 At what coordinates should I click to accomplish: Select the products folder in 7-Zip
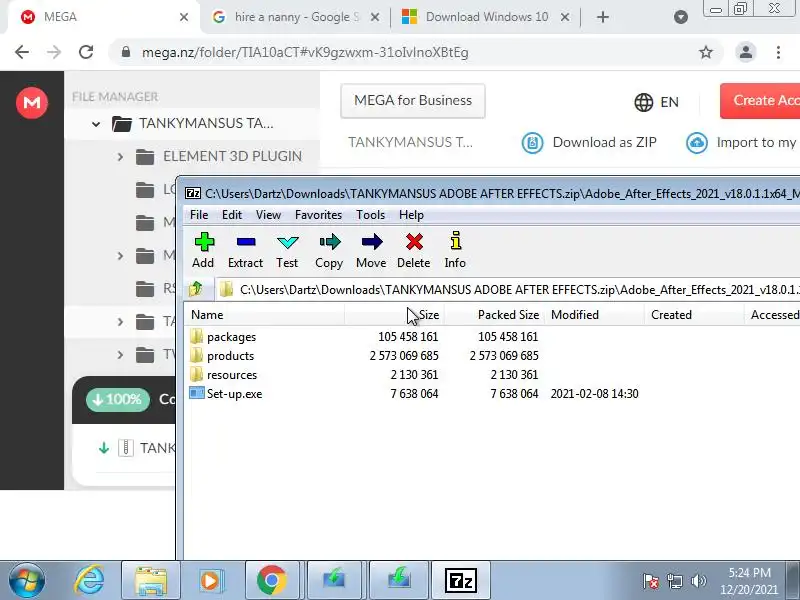[x=230, y=356]
